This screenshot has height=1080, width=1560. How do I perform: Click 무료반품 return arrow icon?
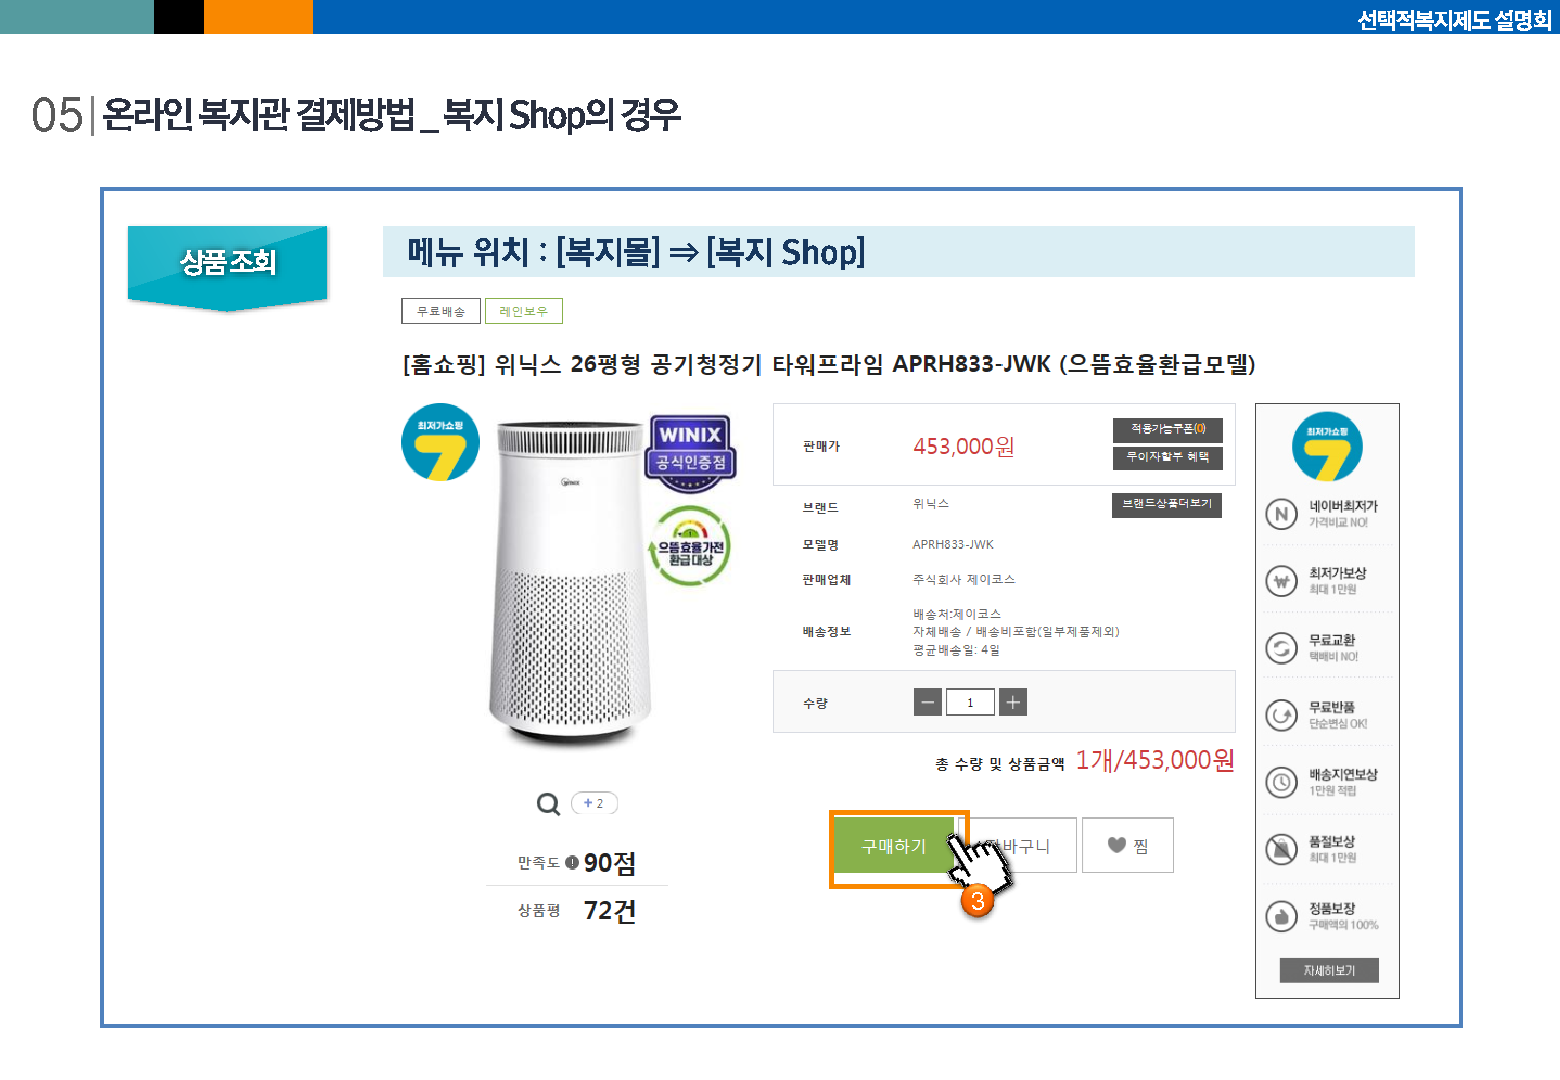(1281, 715)
